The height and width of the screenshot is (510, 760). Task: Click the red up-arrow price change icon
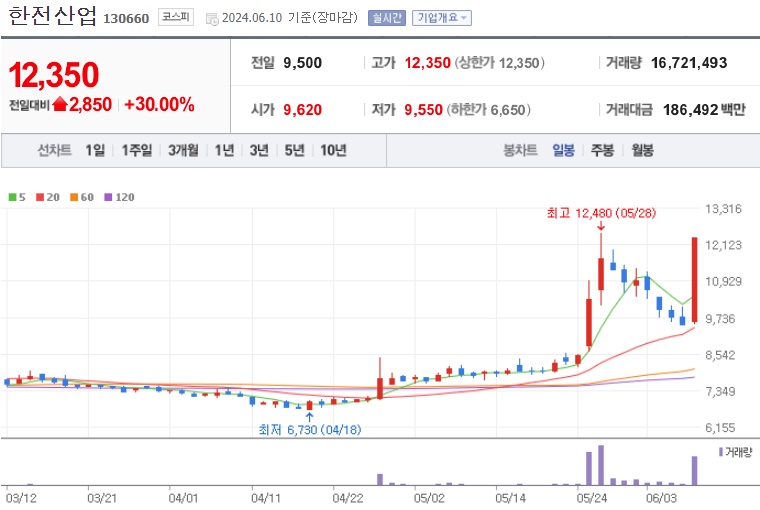point(60,104)
